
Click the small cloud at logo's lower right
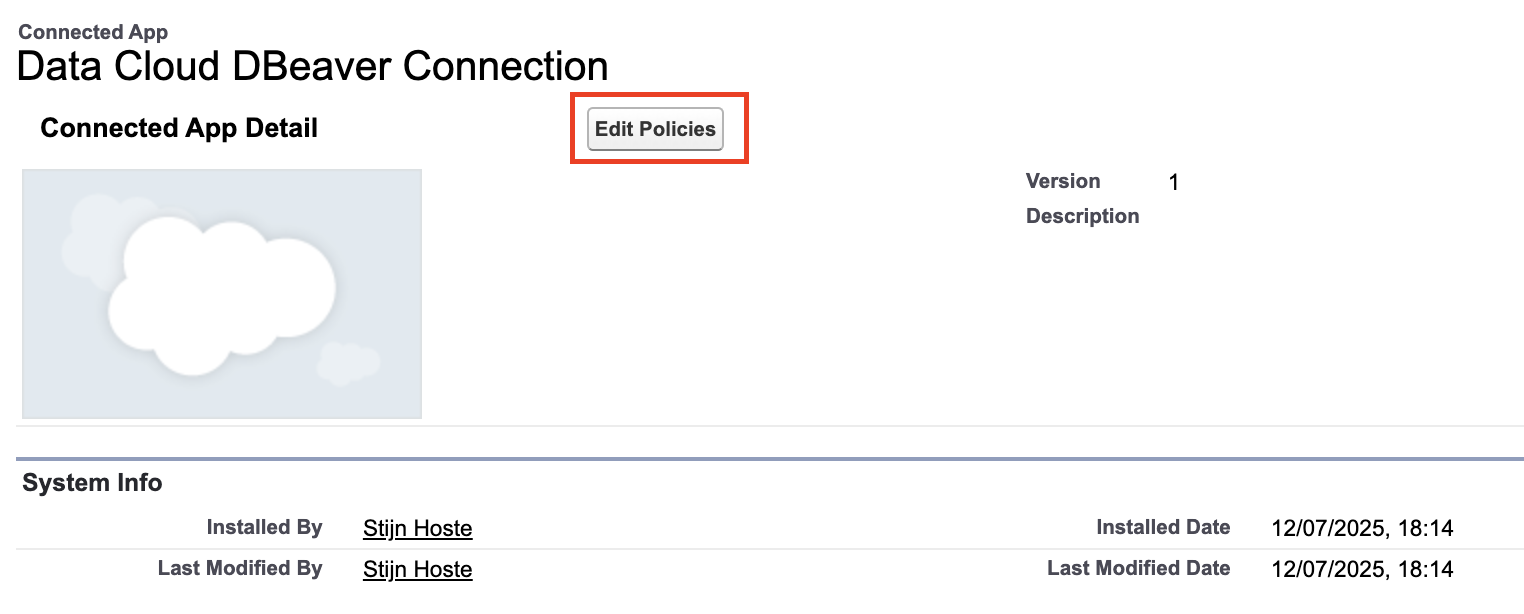click(347, 363)
